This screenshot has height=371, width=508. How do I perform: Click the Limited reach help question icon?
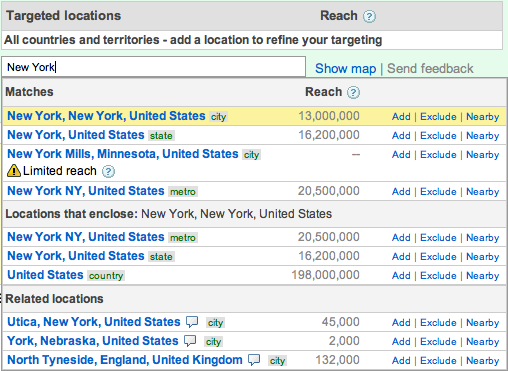tap(108, 171)
